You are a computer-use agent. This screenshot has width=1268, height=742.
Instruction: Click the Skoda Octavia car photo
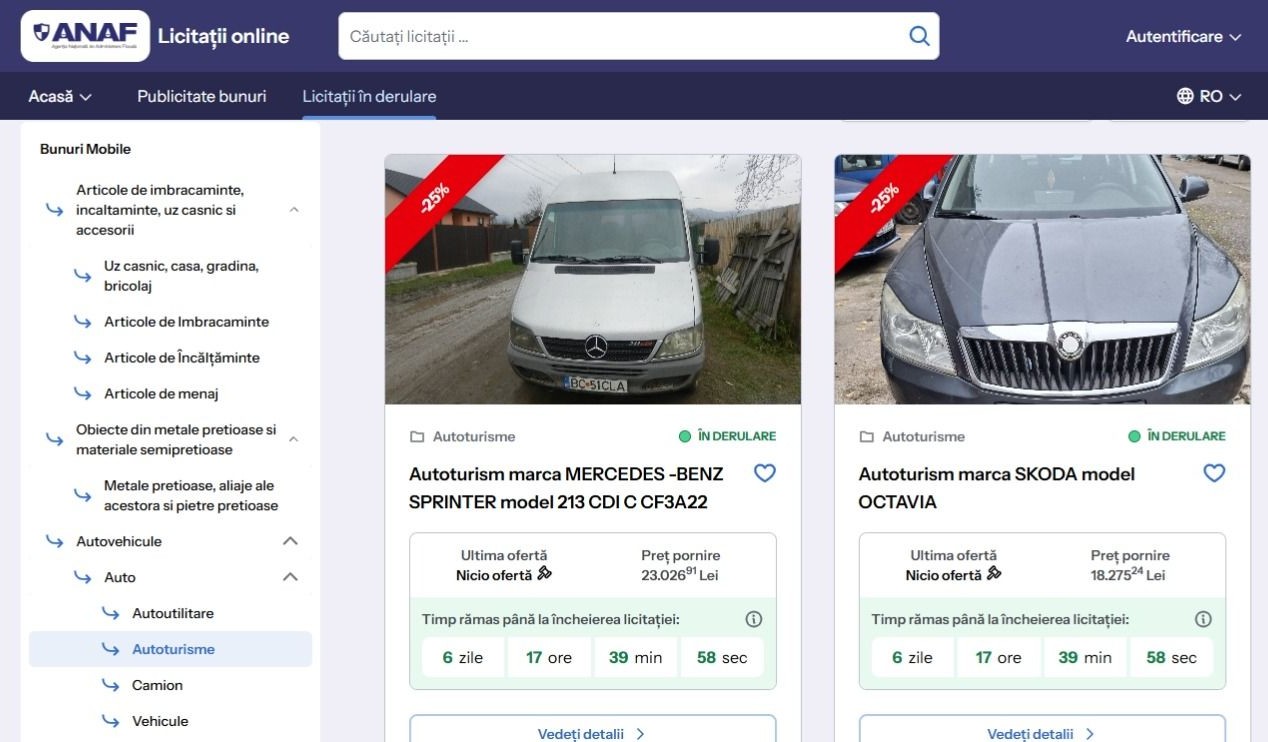(x=1042, y=279)
